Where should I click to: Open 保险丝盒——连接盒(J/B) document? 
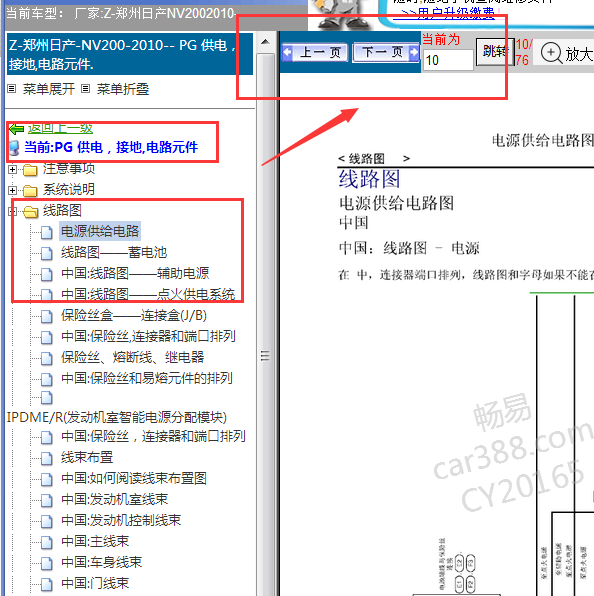tap(134, 315)
